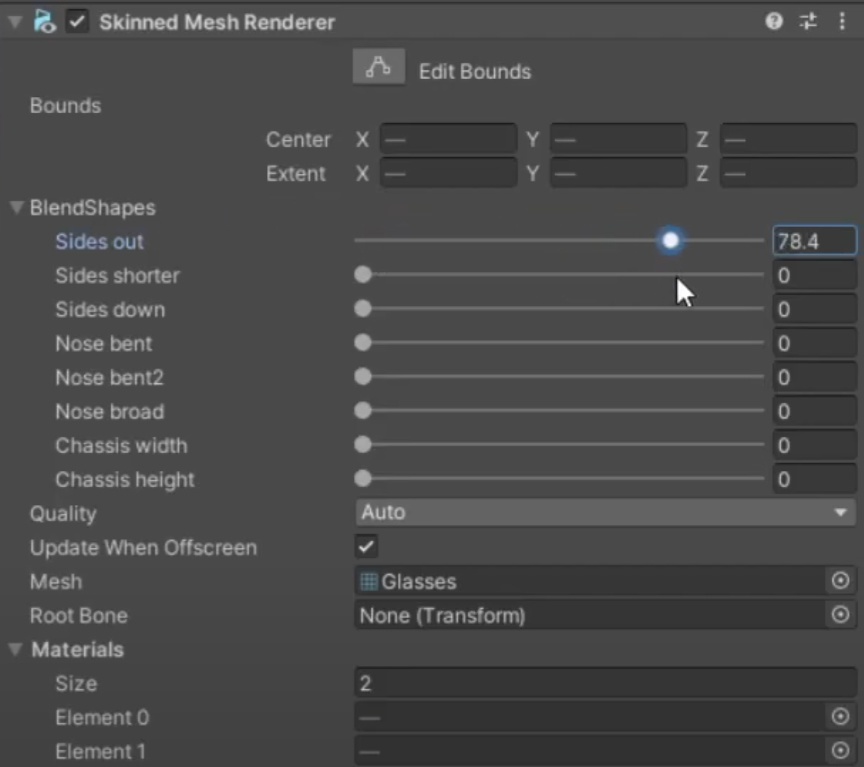Open object picker for Material Element 0
Viewport: 864px width, 767px height.
(x=841, y=717)
